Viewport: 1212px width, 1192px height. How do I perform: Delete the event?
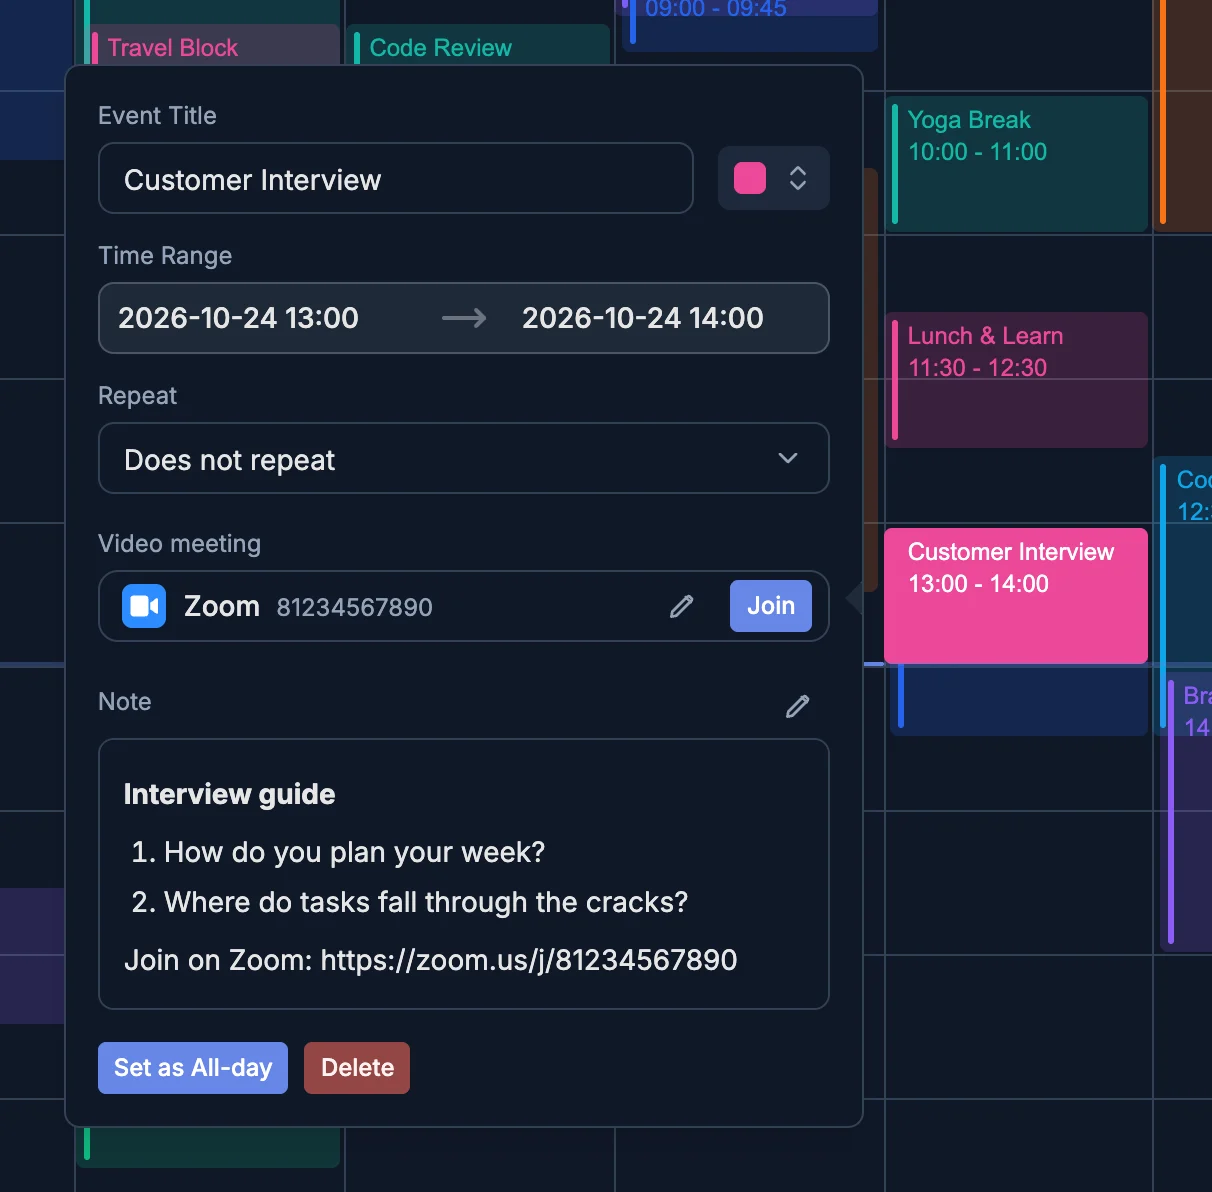(357, 1068)
